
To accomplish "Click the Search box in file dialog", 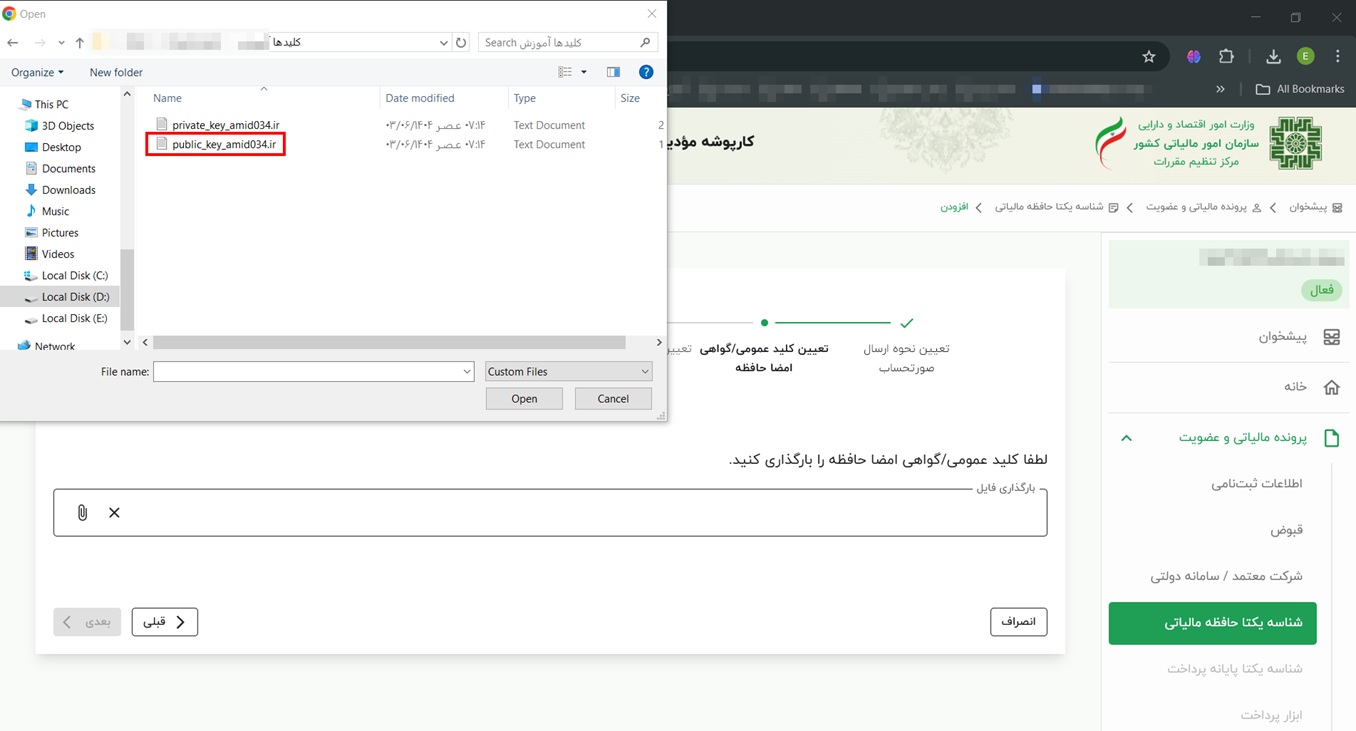I will pyautogui.click(x=560, y=43).
